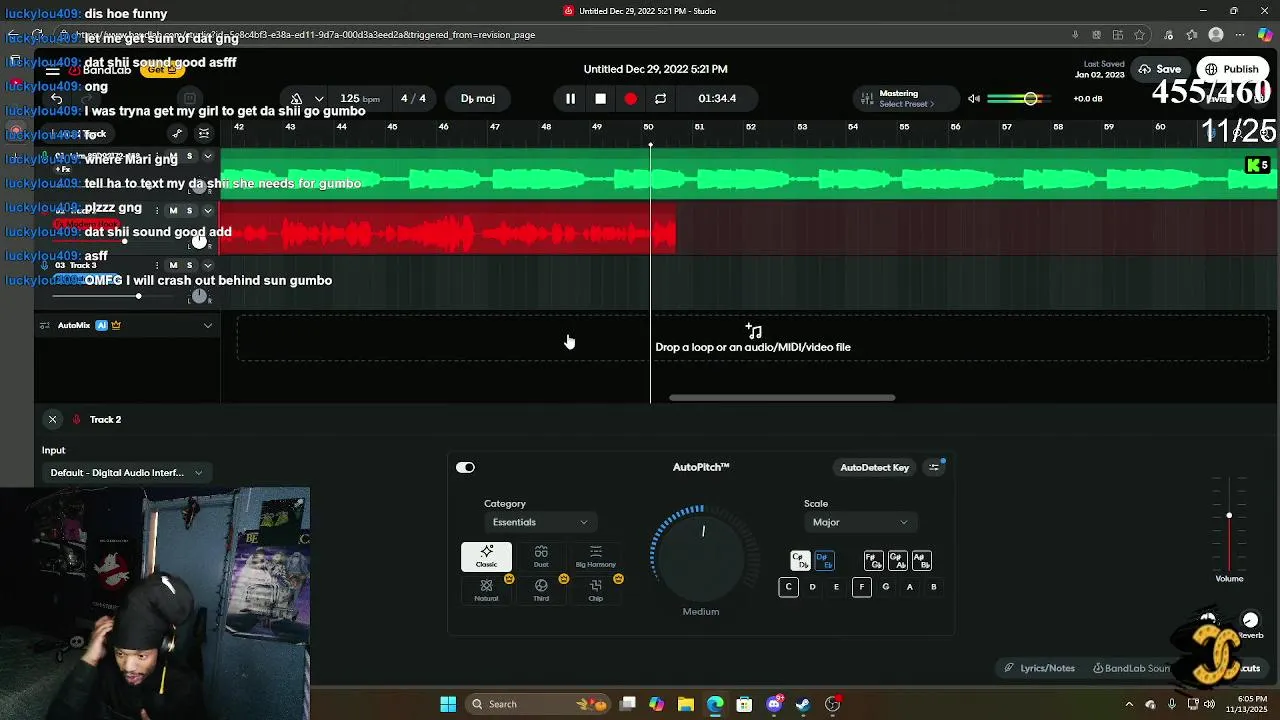Screen dimensions: 1280x720
Task: Open the Lyrics/Notes tab
Action: click(1040, 668)
